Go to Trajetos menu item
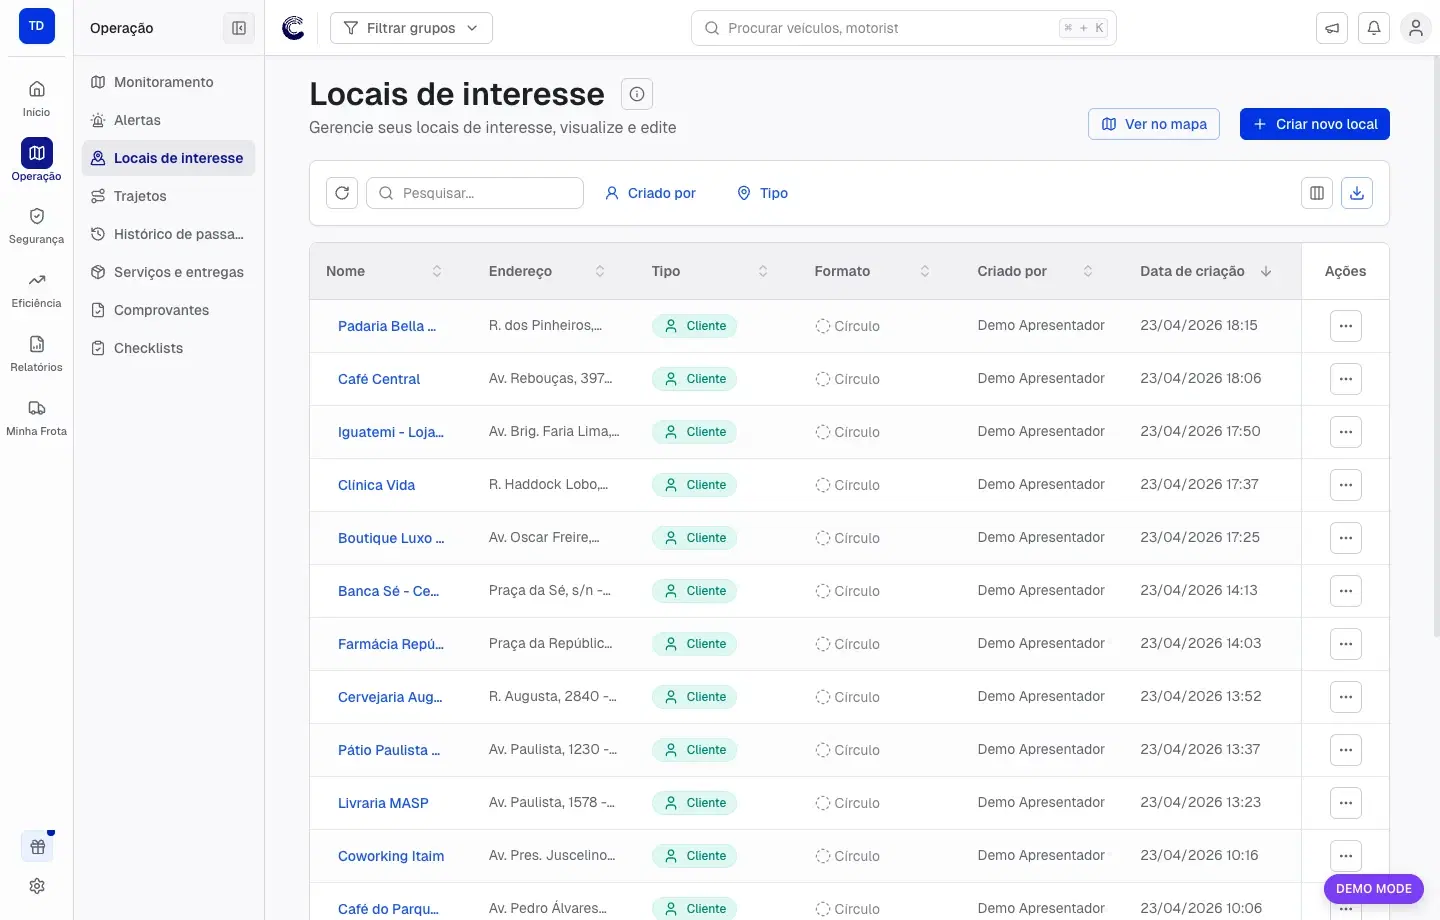This screenshot has width=1440, height=920. [168, 196]
